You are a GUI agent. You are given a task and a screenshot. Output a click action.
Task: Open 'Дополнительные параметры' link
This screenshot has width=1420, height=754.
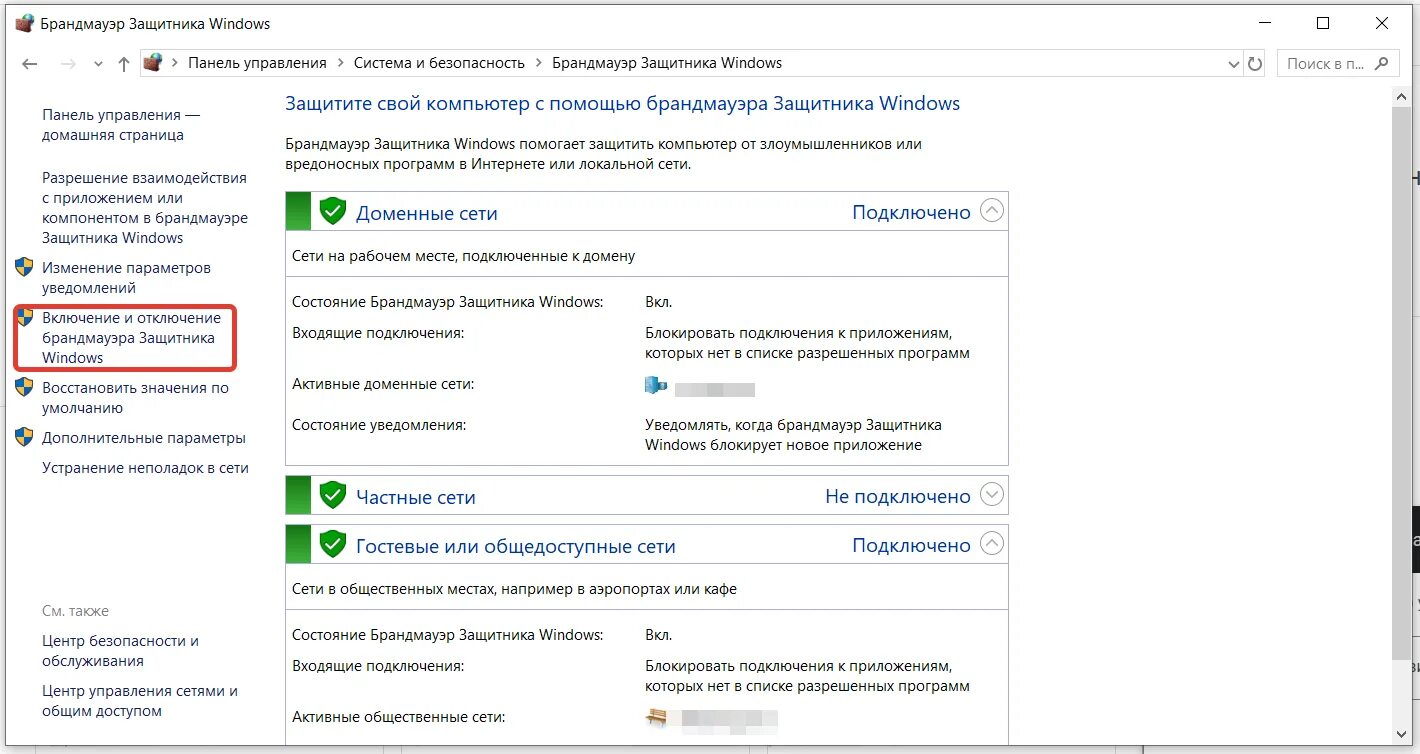click(x=143, y=438)
